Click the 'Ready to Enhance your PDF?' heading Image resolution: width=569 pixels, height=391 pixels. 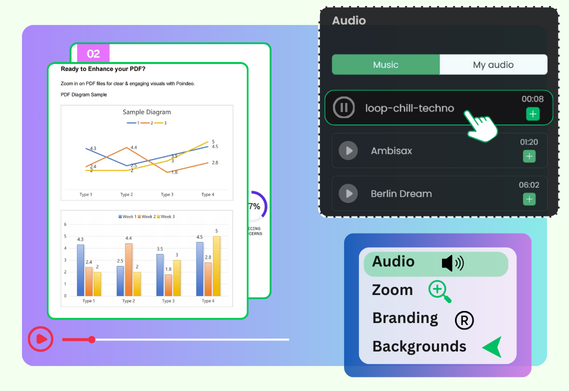(x=103, y=69)
